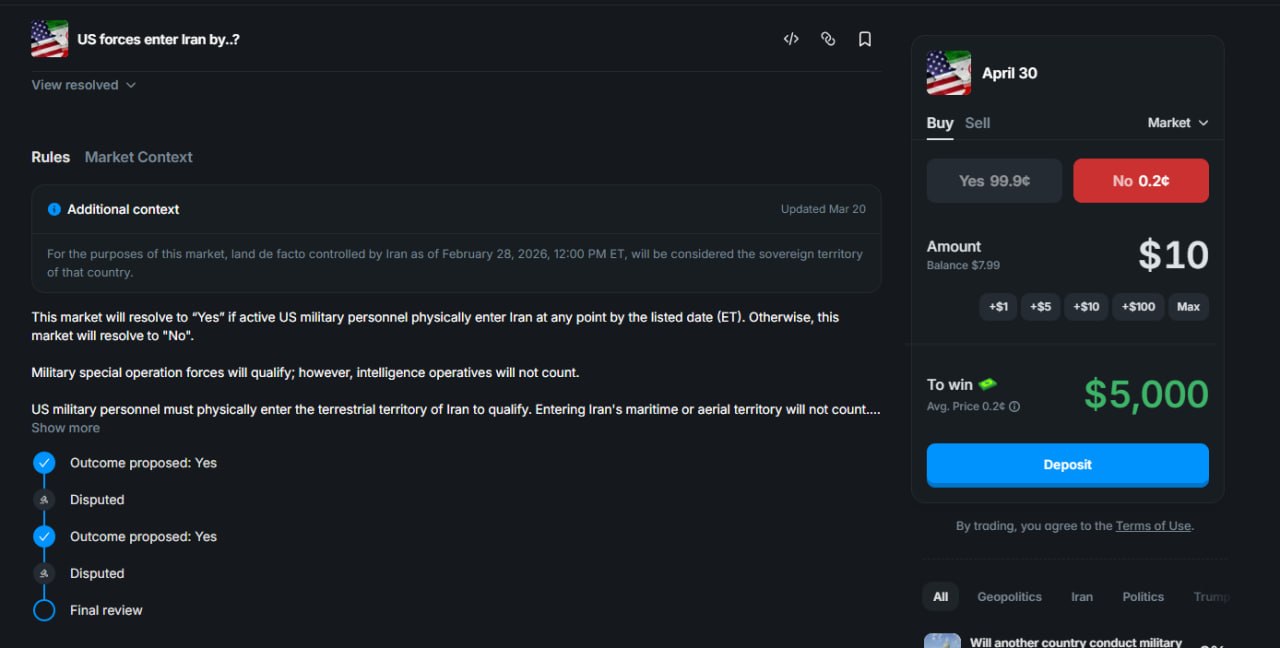Open the Terms of Use link

click(1153, 526)
